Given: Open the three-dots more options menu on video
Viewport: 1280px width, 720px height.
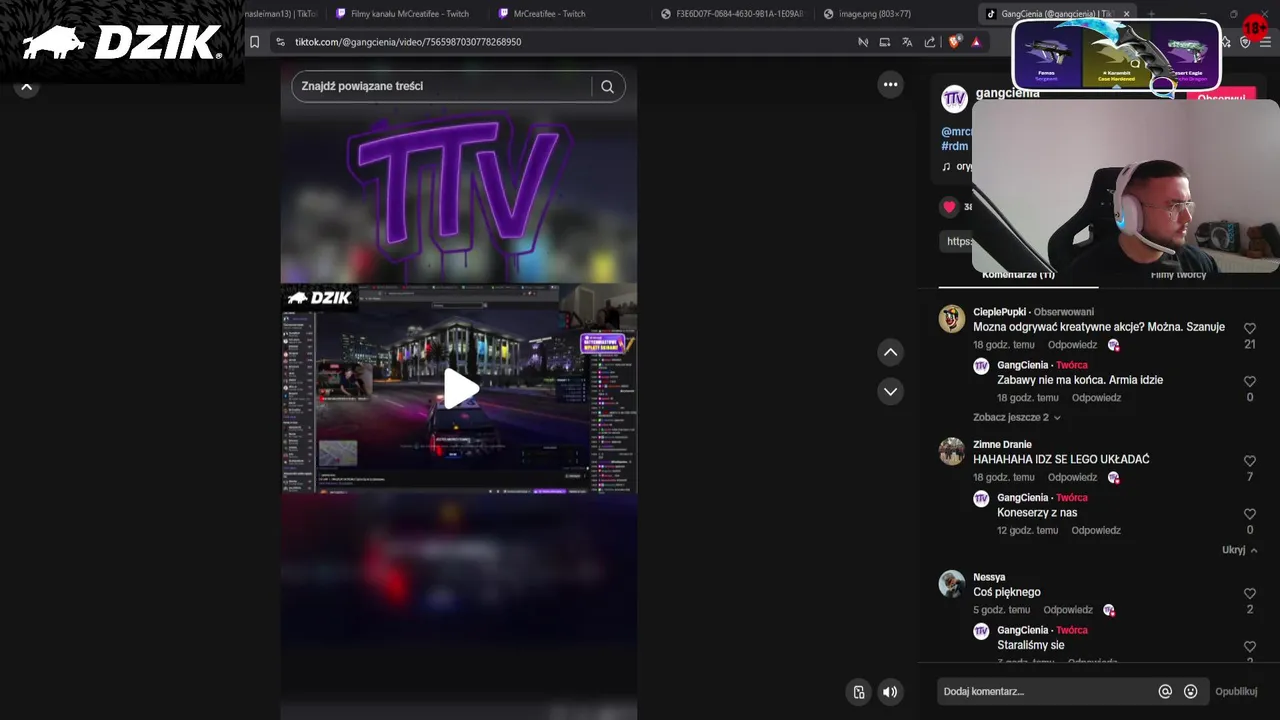Looking at the screenshot, I should (x=890, y=85).
